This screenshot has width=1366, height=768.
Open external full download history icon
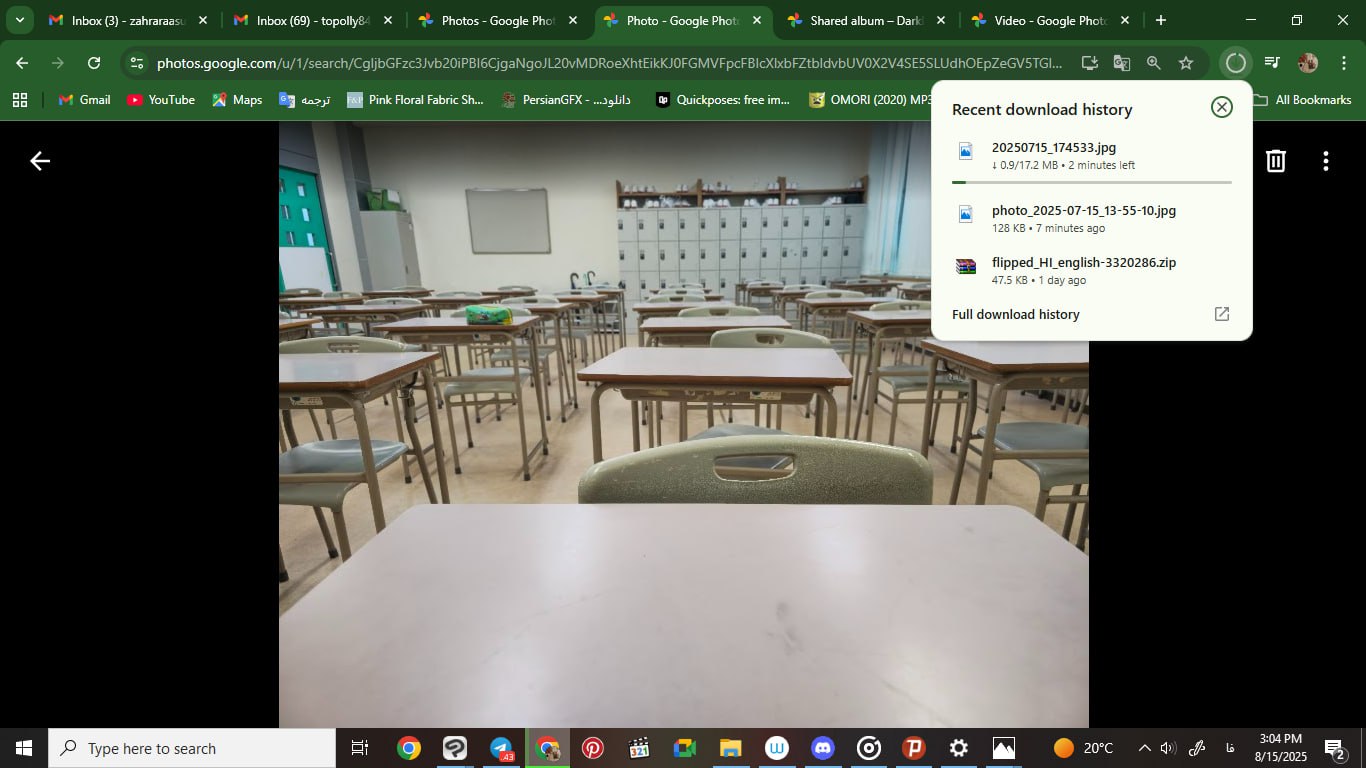click(x=1221, y=314)
